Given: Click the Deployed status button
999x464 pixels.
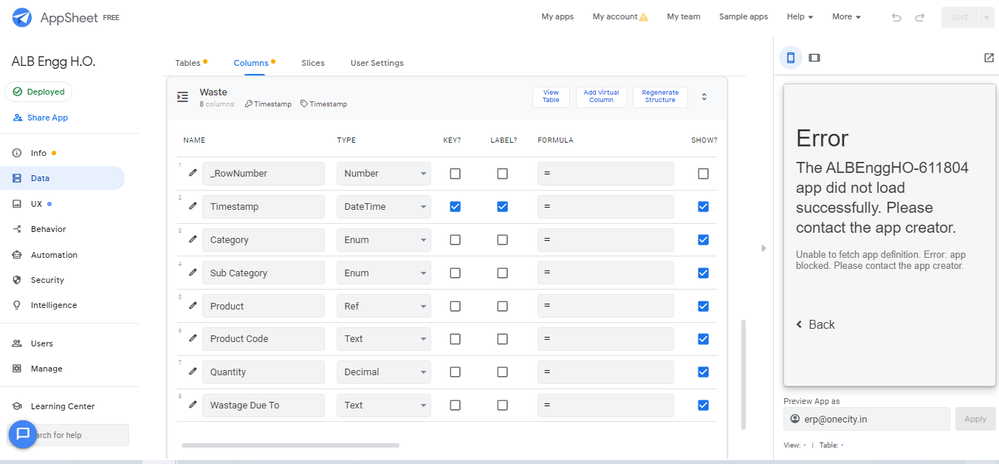Looking at the screenshot, I should [x=38, y=92].
